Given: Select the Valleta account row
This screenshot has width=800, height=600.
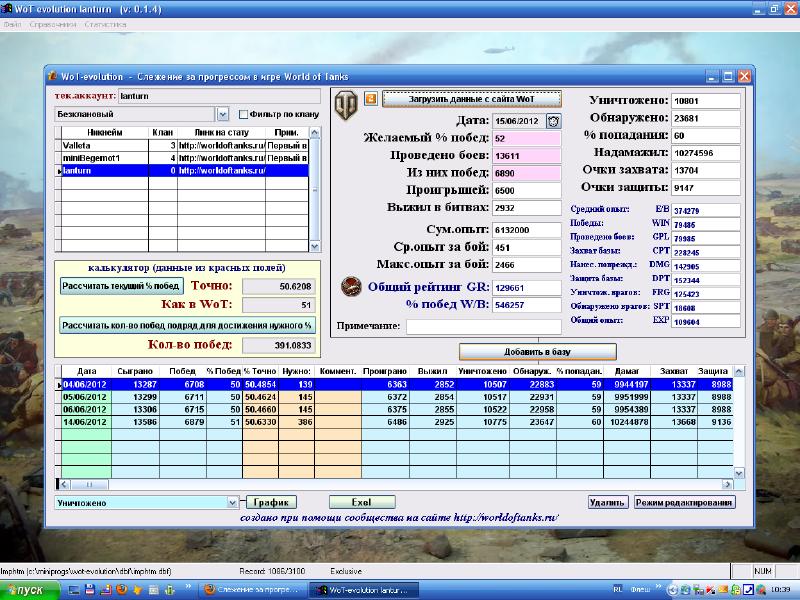Looking at the screenshot, I should (x=185, y=145).
